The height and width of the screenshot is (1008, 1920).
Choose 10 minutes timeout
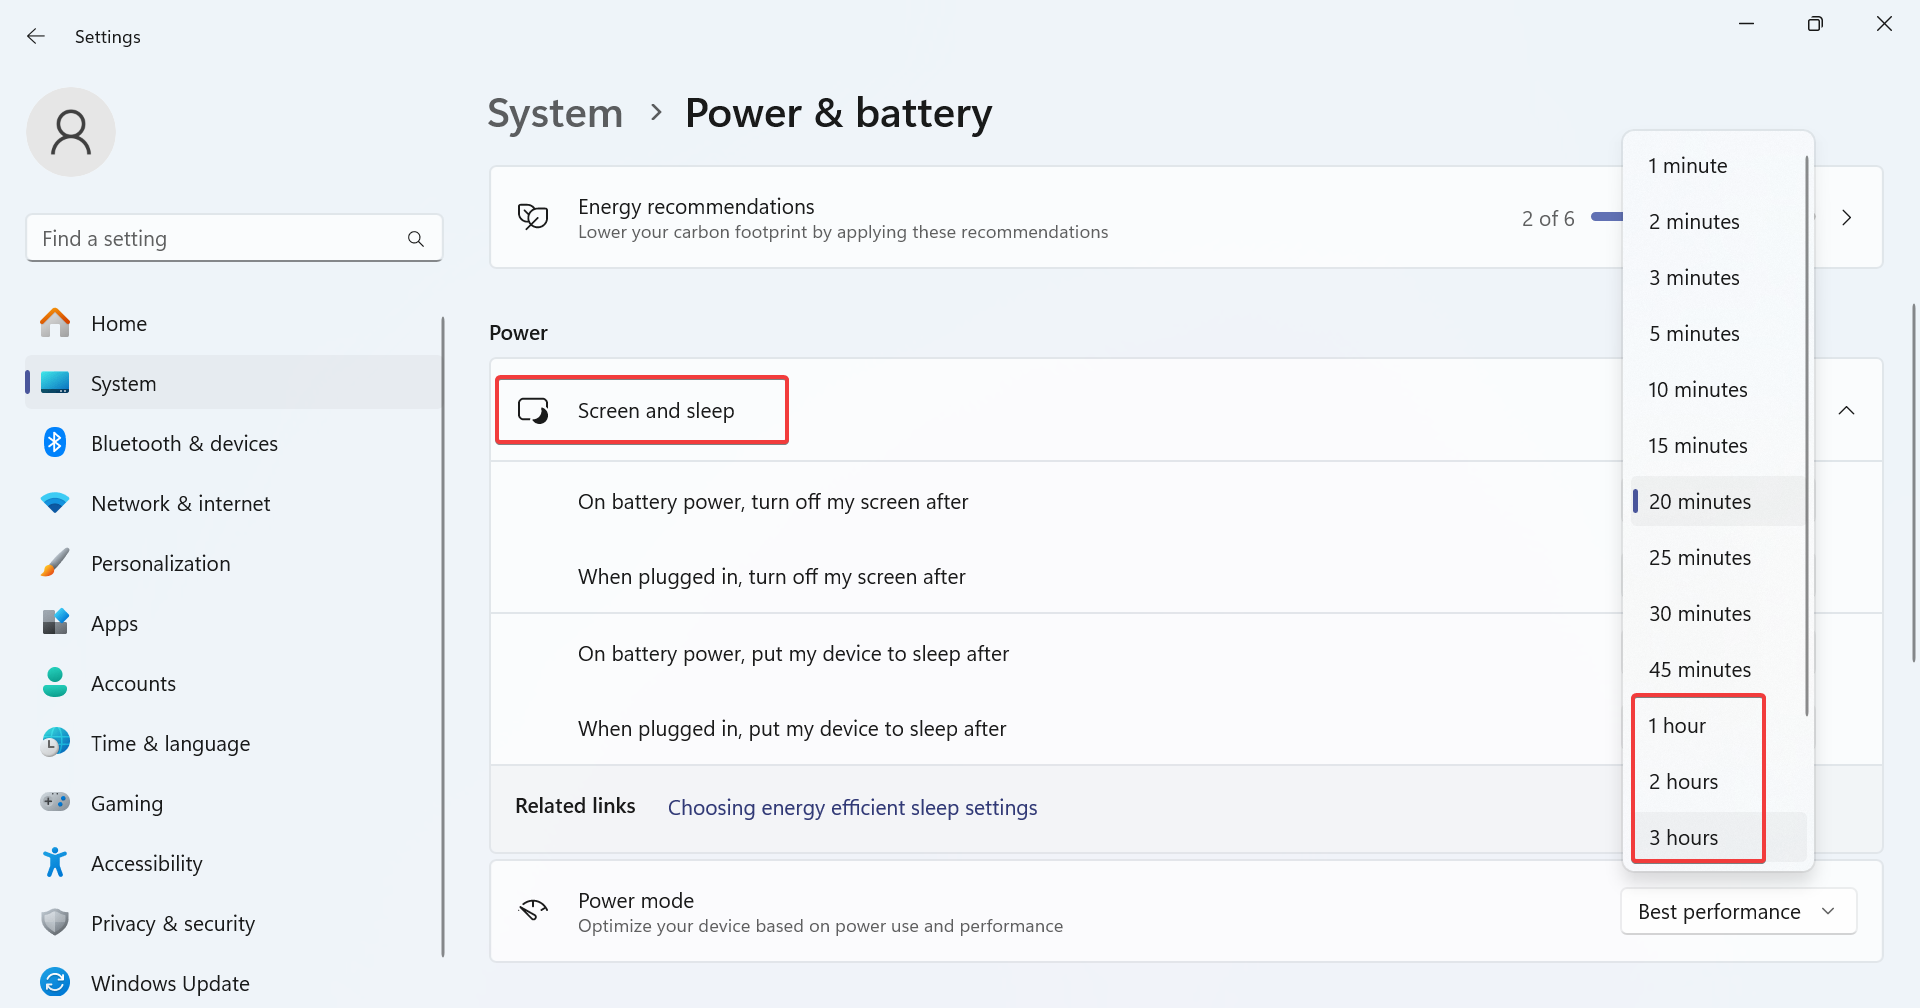click(1719, 390)
